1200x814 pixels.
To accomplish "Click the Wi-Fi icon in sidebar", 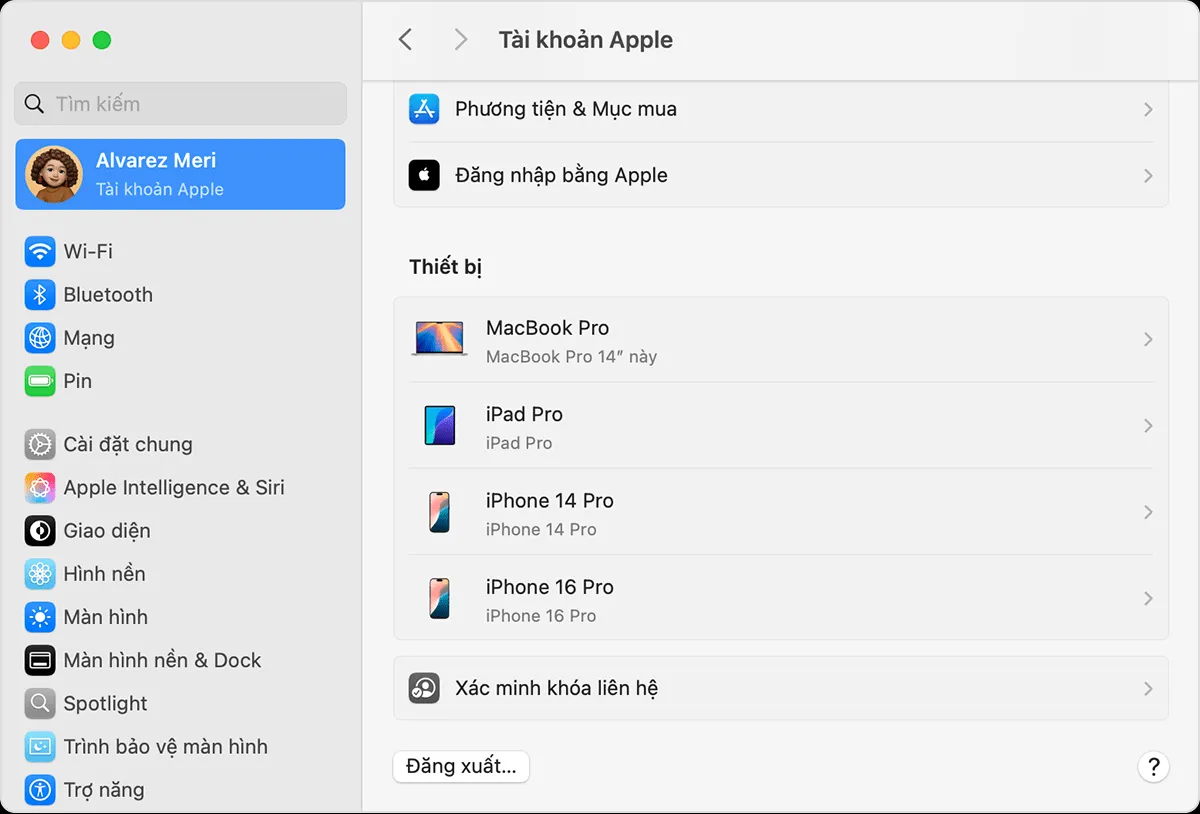I will click(x=40, y=251).
